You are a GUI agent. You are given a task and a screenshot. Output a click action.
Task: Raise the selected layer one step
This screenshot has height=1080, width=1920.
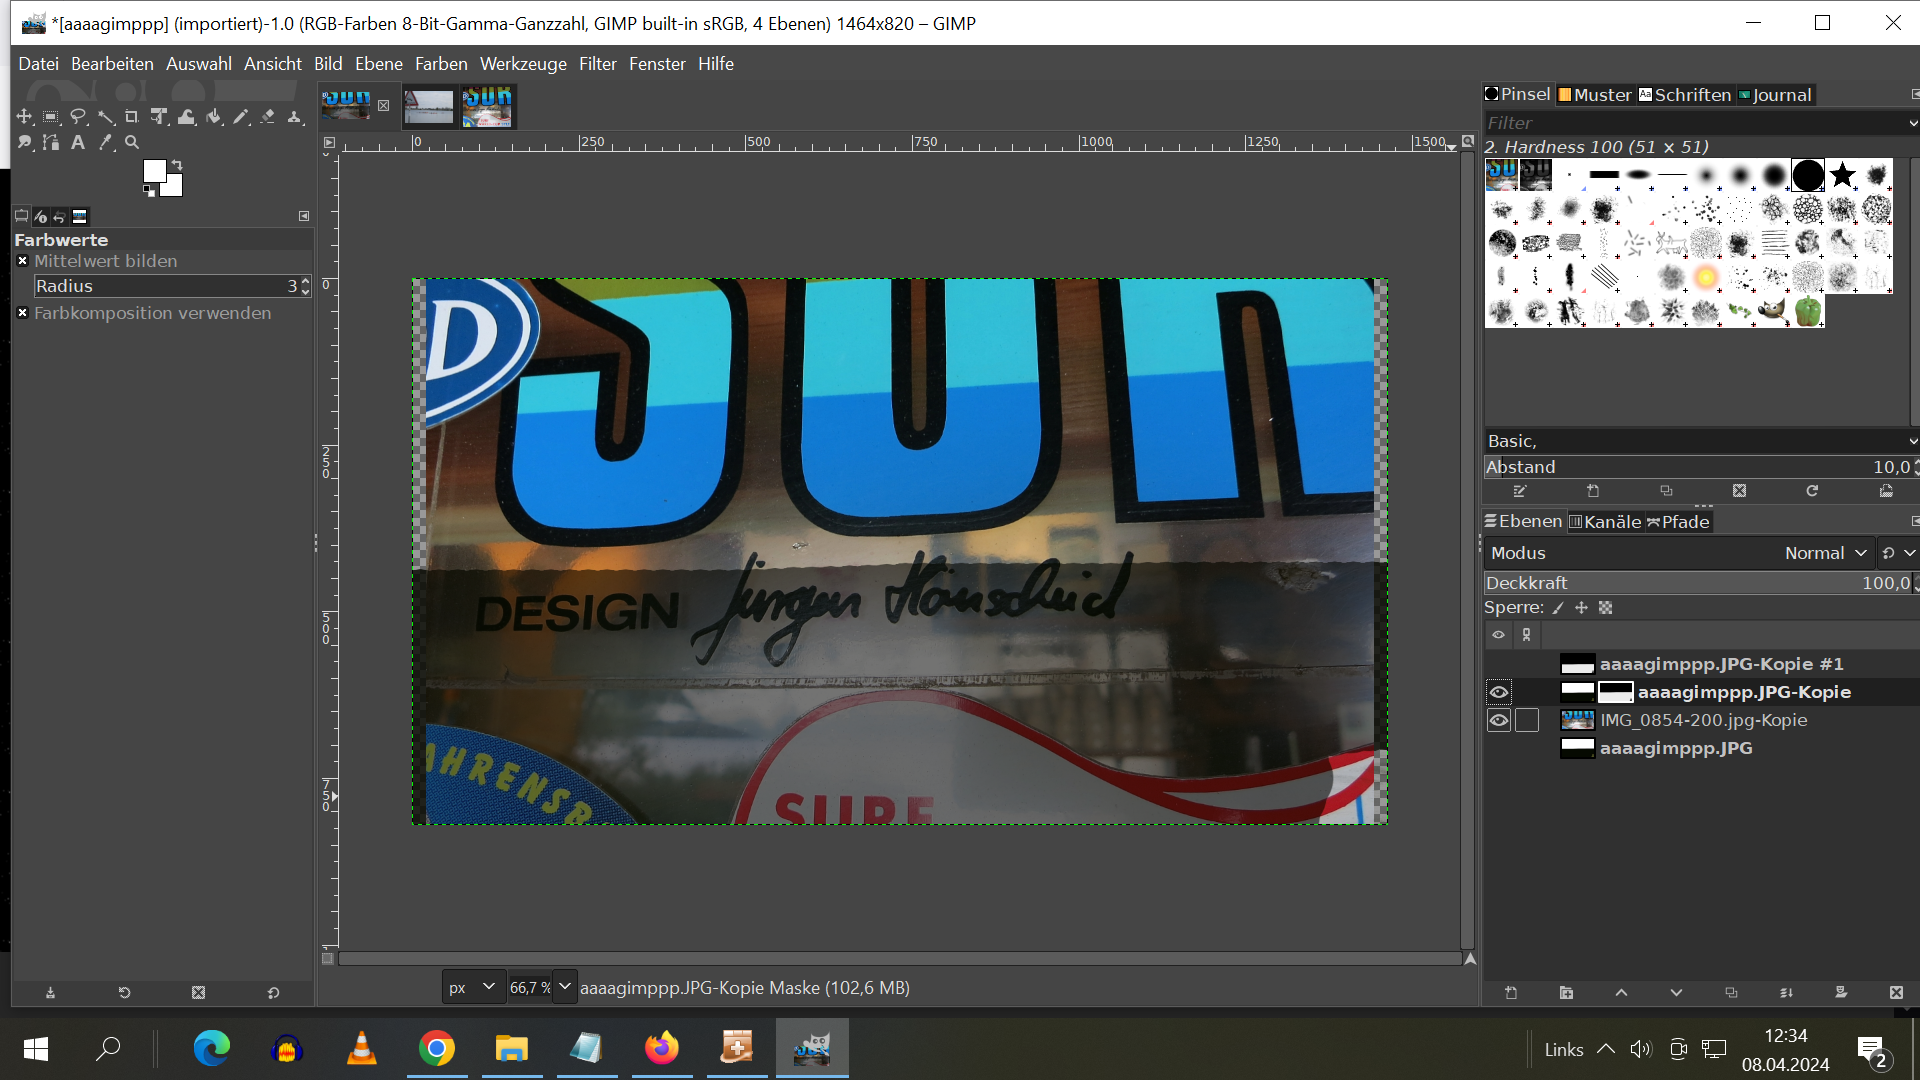click(x=1621, y=993)
